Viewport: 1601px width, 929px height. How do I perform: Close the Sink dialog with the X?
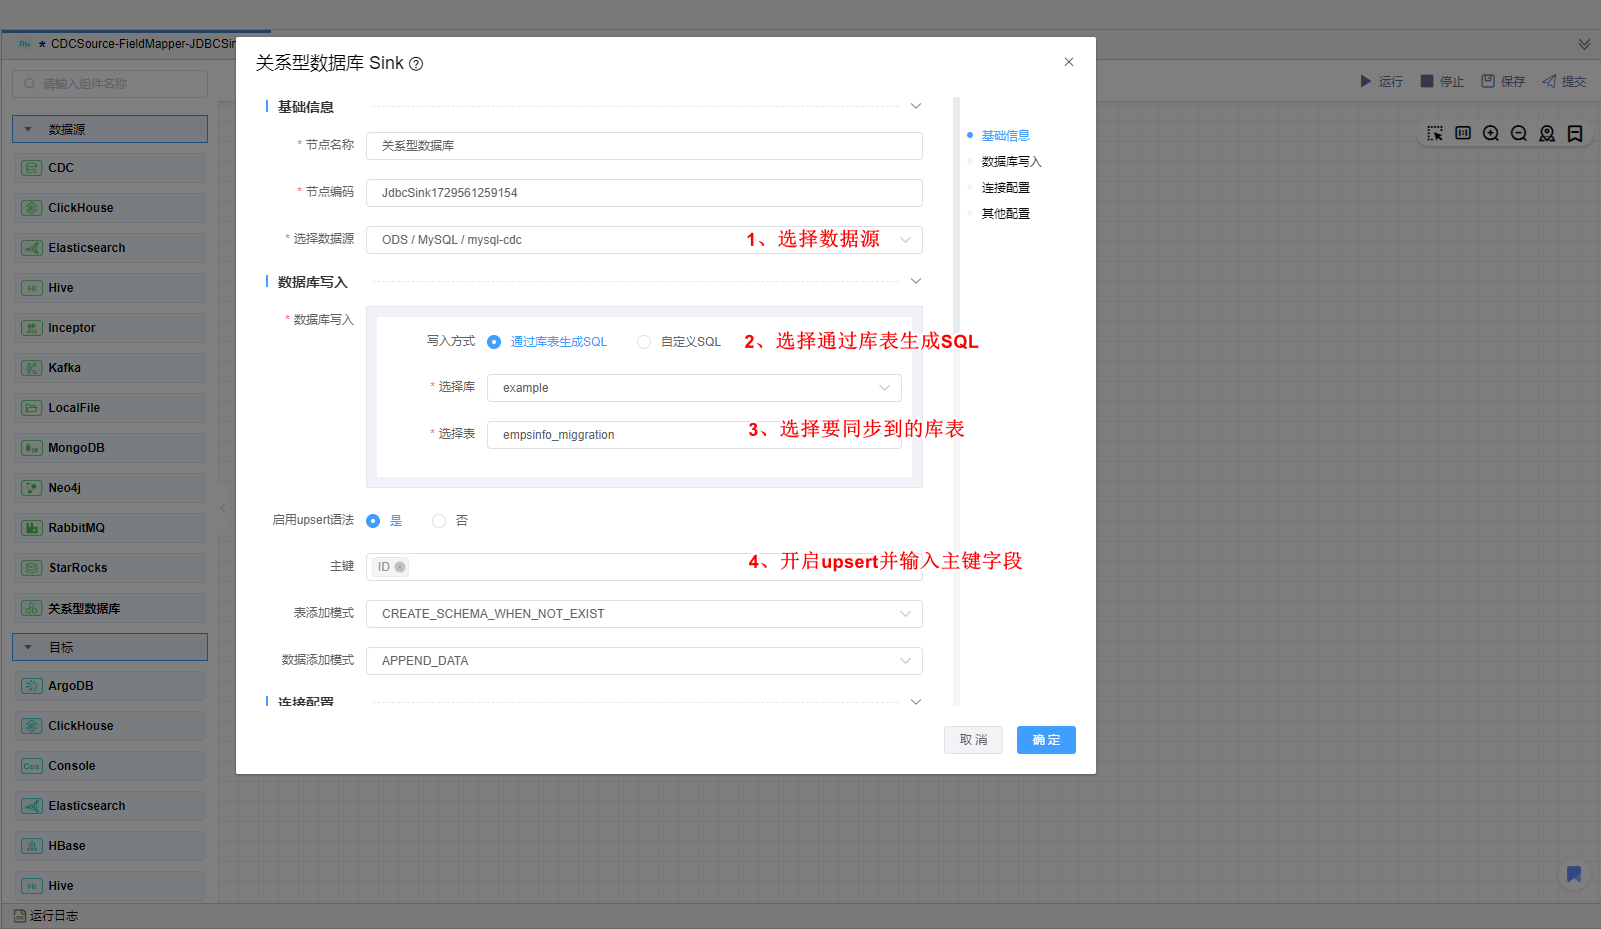coord(1068,62)
